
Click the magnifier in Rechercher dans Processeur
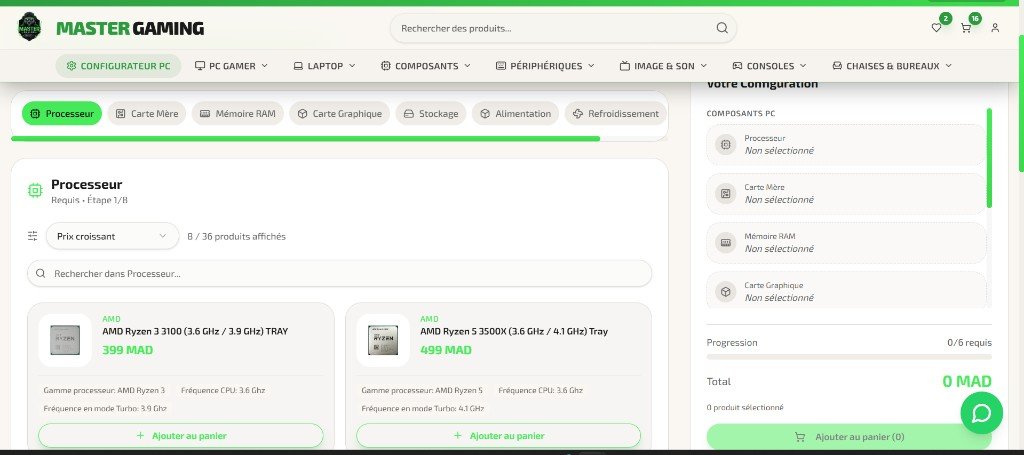coord(41,274)
